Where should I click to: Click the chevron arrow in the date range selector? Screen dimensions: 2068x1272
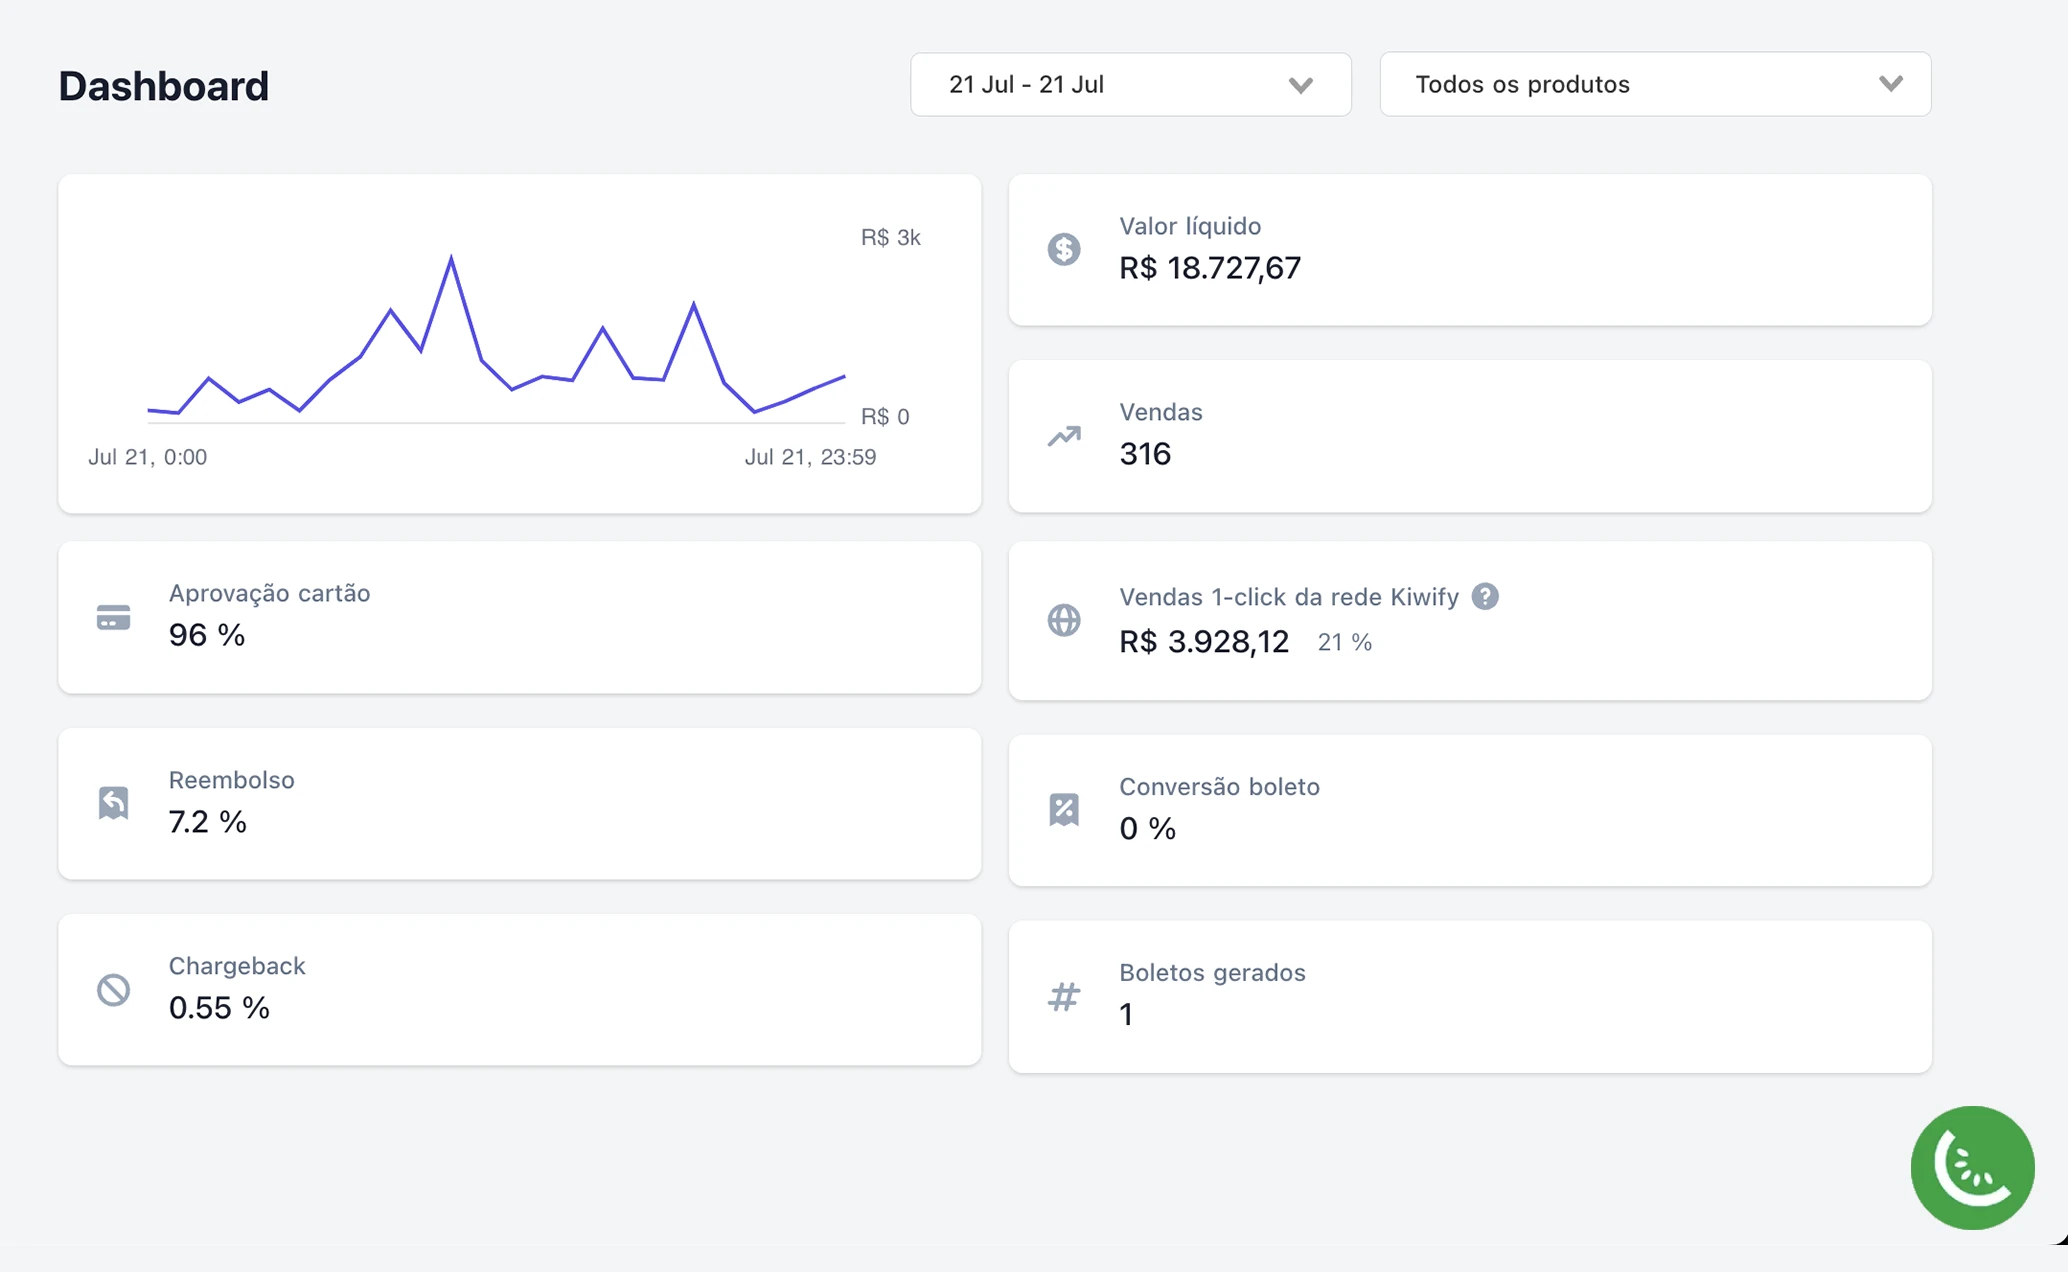coord(1300,85)
